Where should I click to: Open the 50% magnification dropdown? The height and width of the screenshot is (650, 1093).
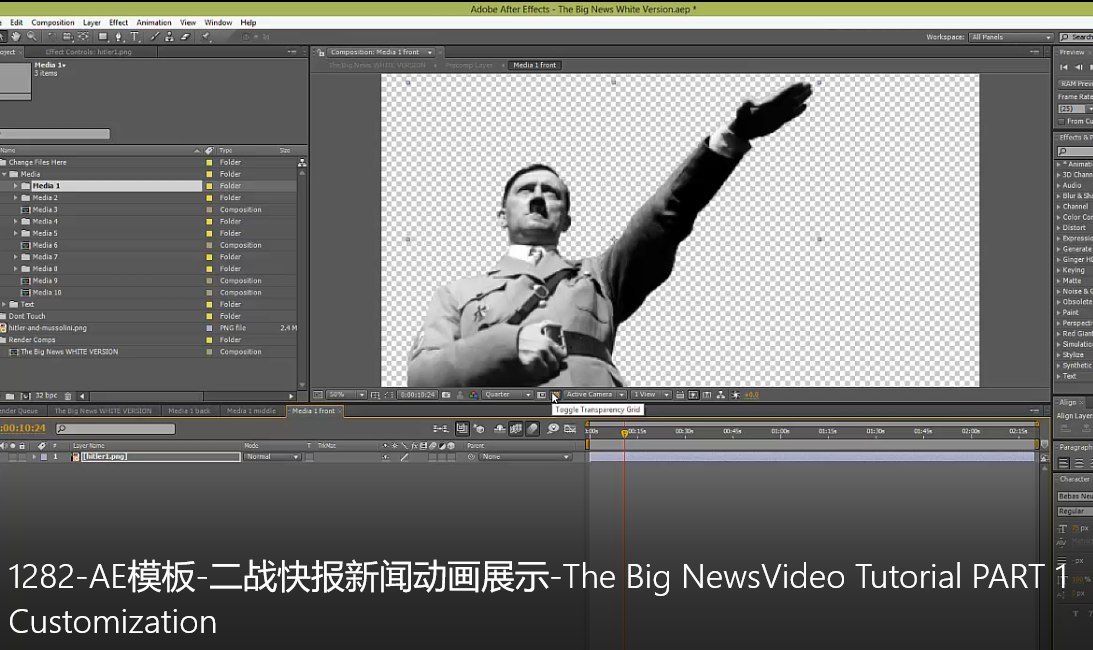(x=346, y=395)
